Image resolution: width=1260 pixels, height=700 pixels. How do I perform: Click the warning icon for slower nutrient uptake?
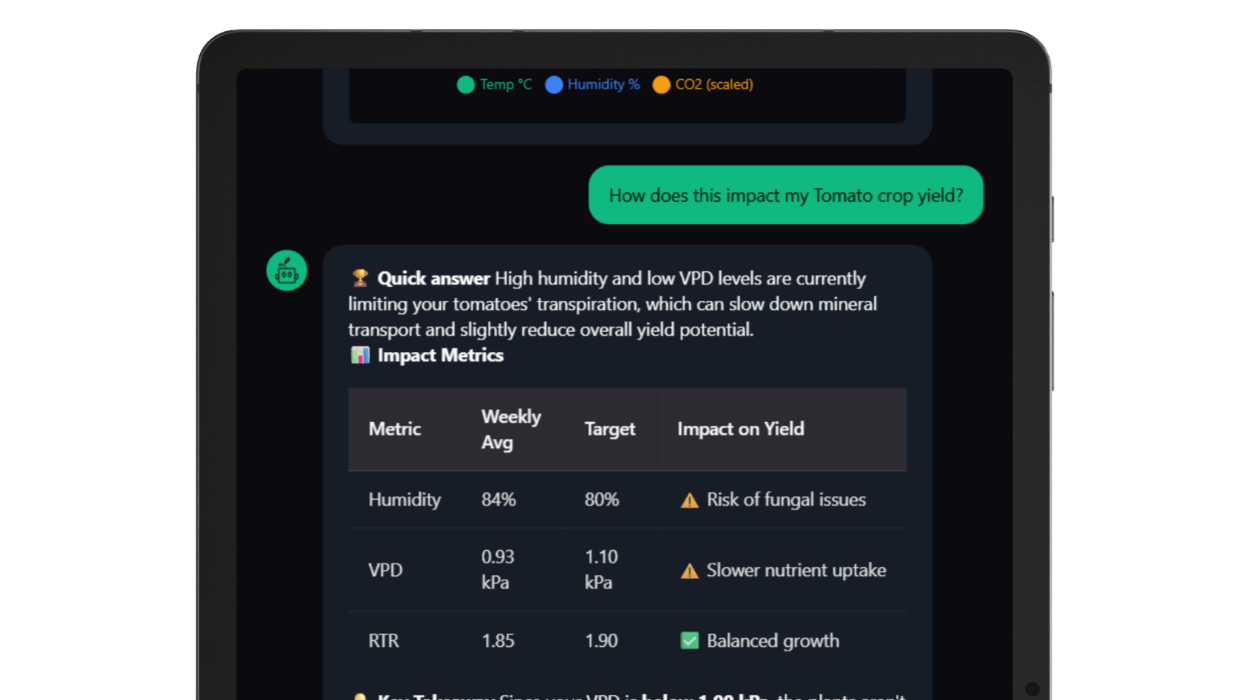(689, 571)
